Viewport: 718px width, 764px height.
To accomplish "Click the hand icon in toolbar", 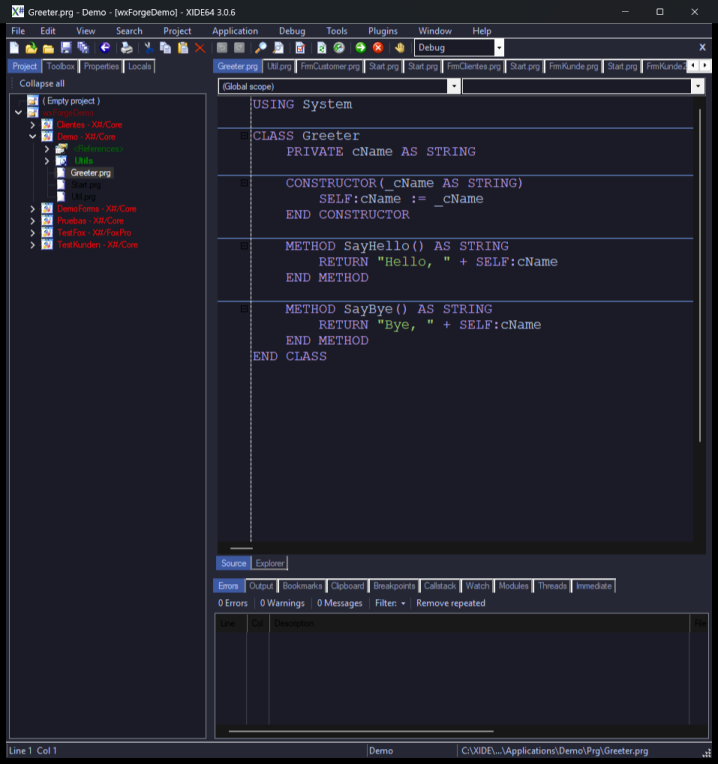I will point(399,48).
